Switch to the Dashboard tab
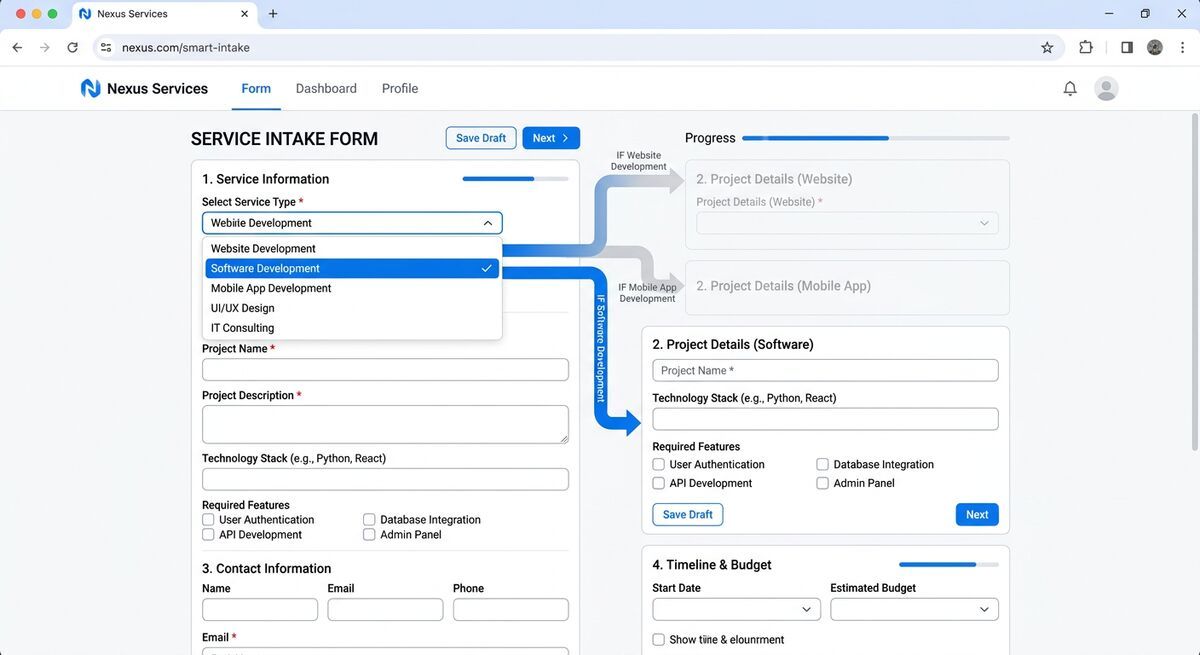 (x=326, y=88)
